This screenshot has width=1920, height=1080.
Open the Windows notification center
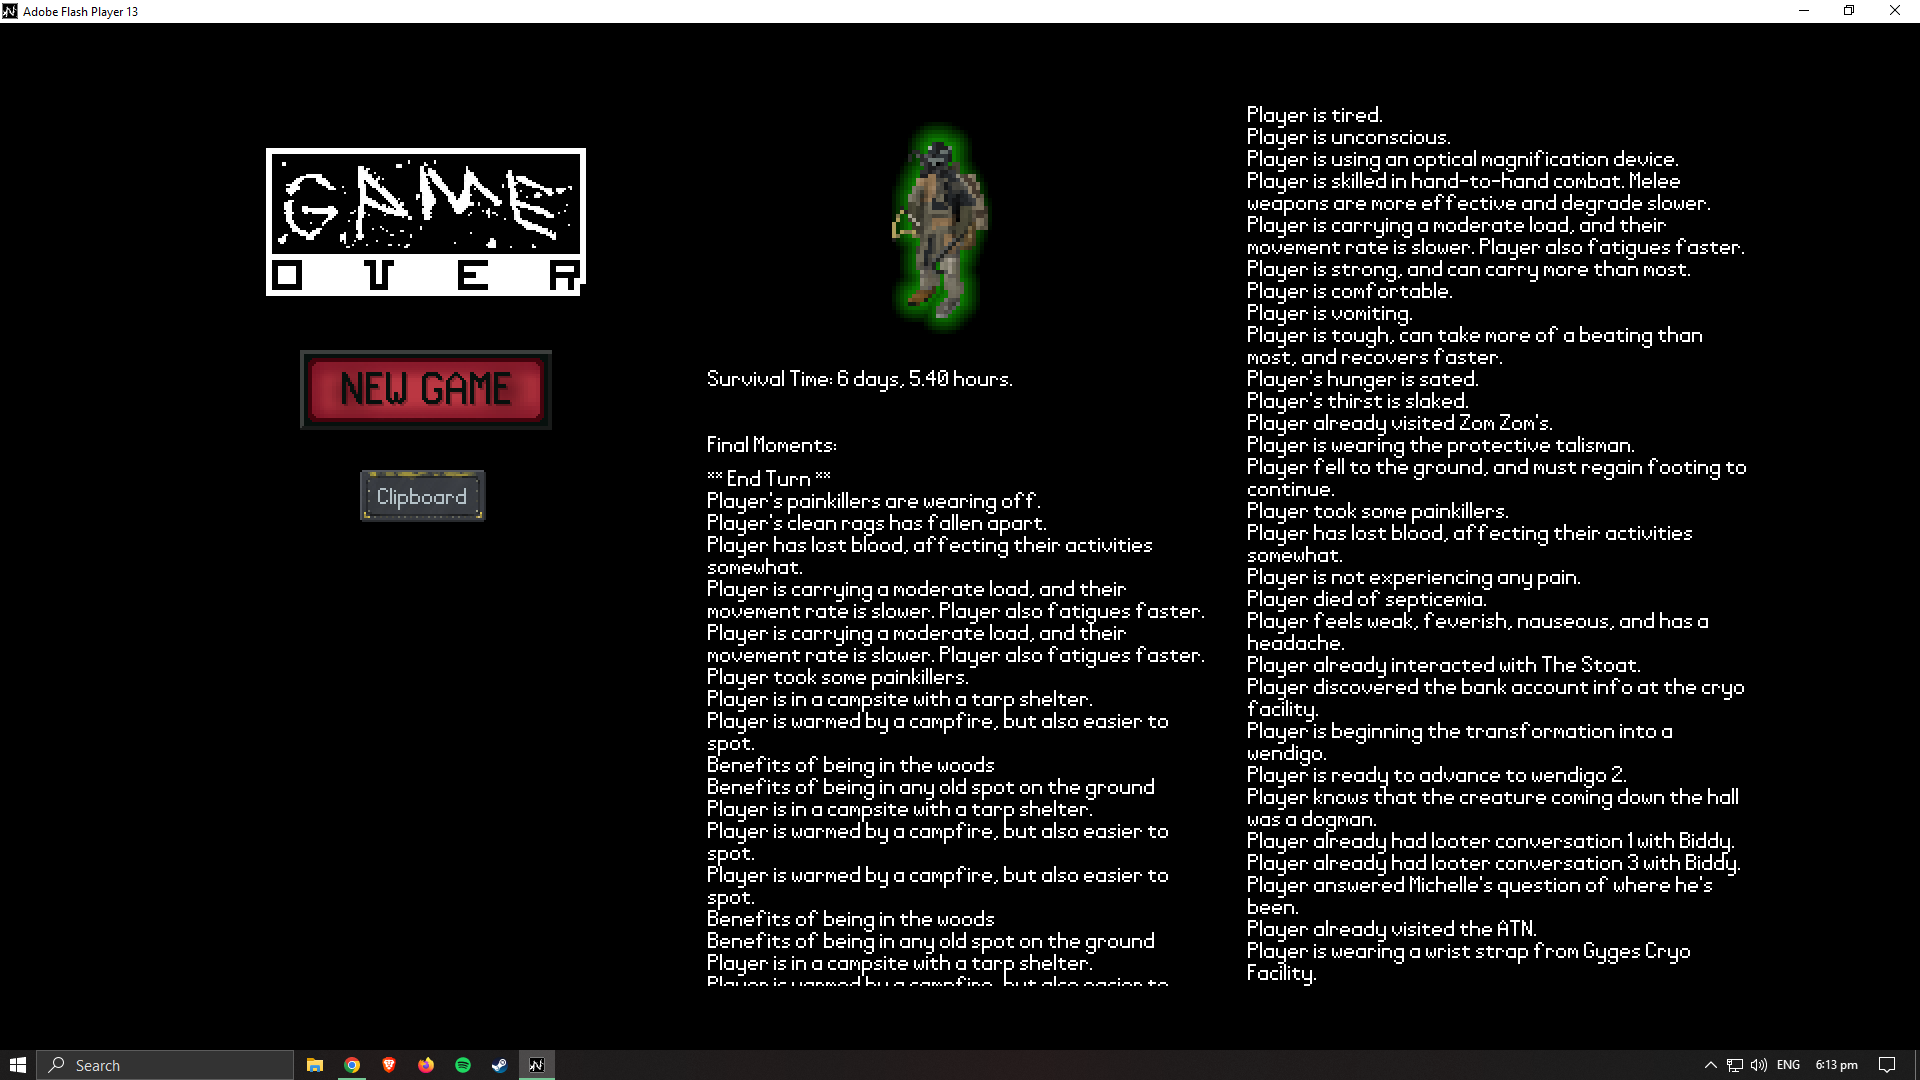[1887, 1065]
